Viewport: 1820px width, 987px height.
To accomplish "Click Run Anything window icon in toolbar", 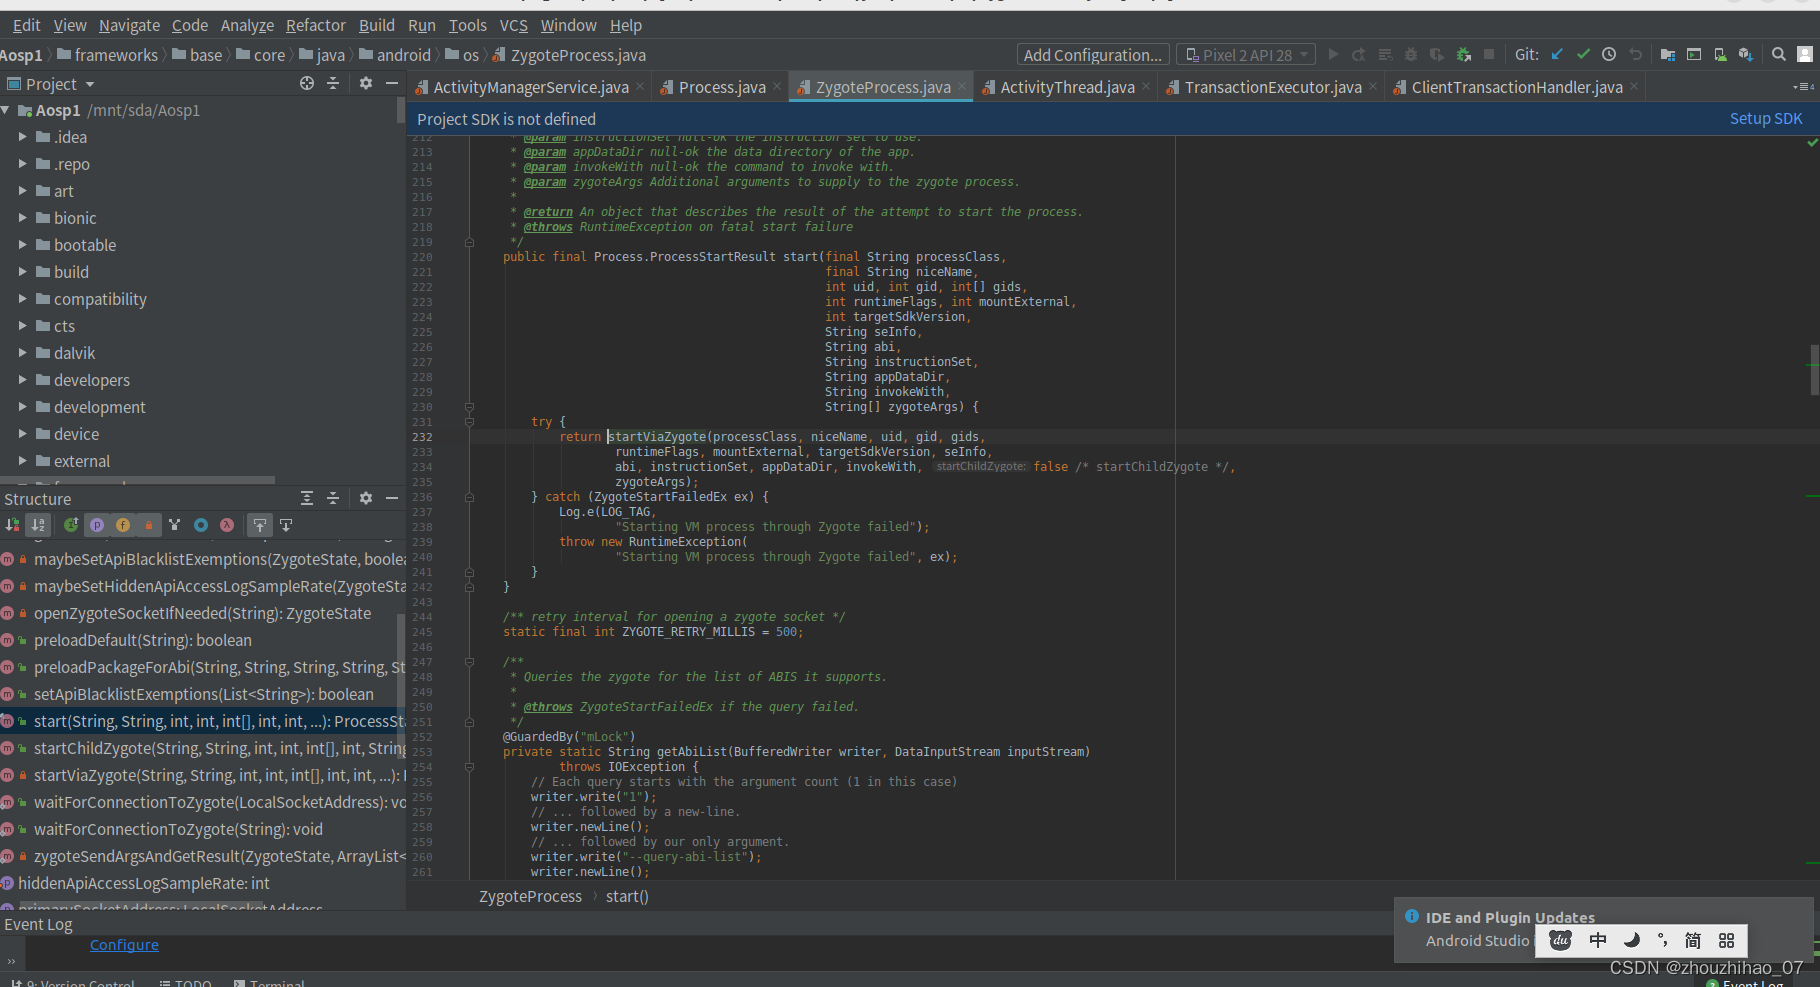I will [1693, 55].
